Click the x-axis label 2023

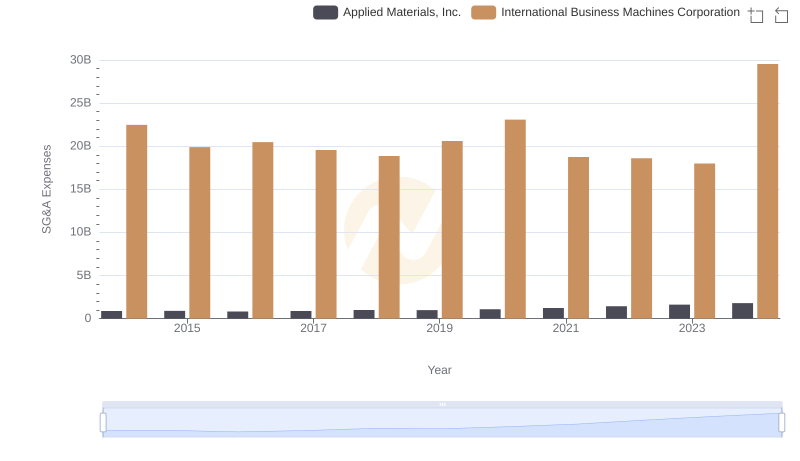(x=692, y=328)
